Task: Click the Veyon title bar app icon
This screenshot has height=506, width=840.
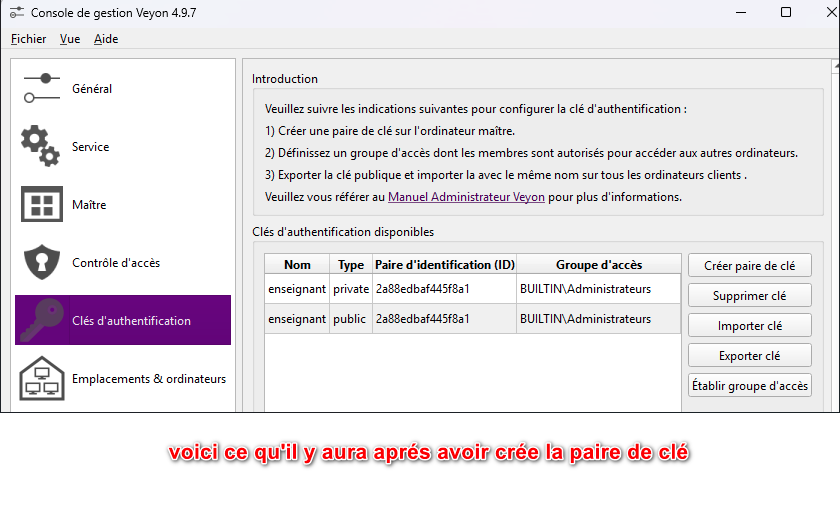Action: 17,12
